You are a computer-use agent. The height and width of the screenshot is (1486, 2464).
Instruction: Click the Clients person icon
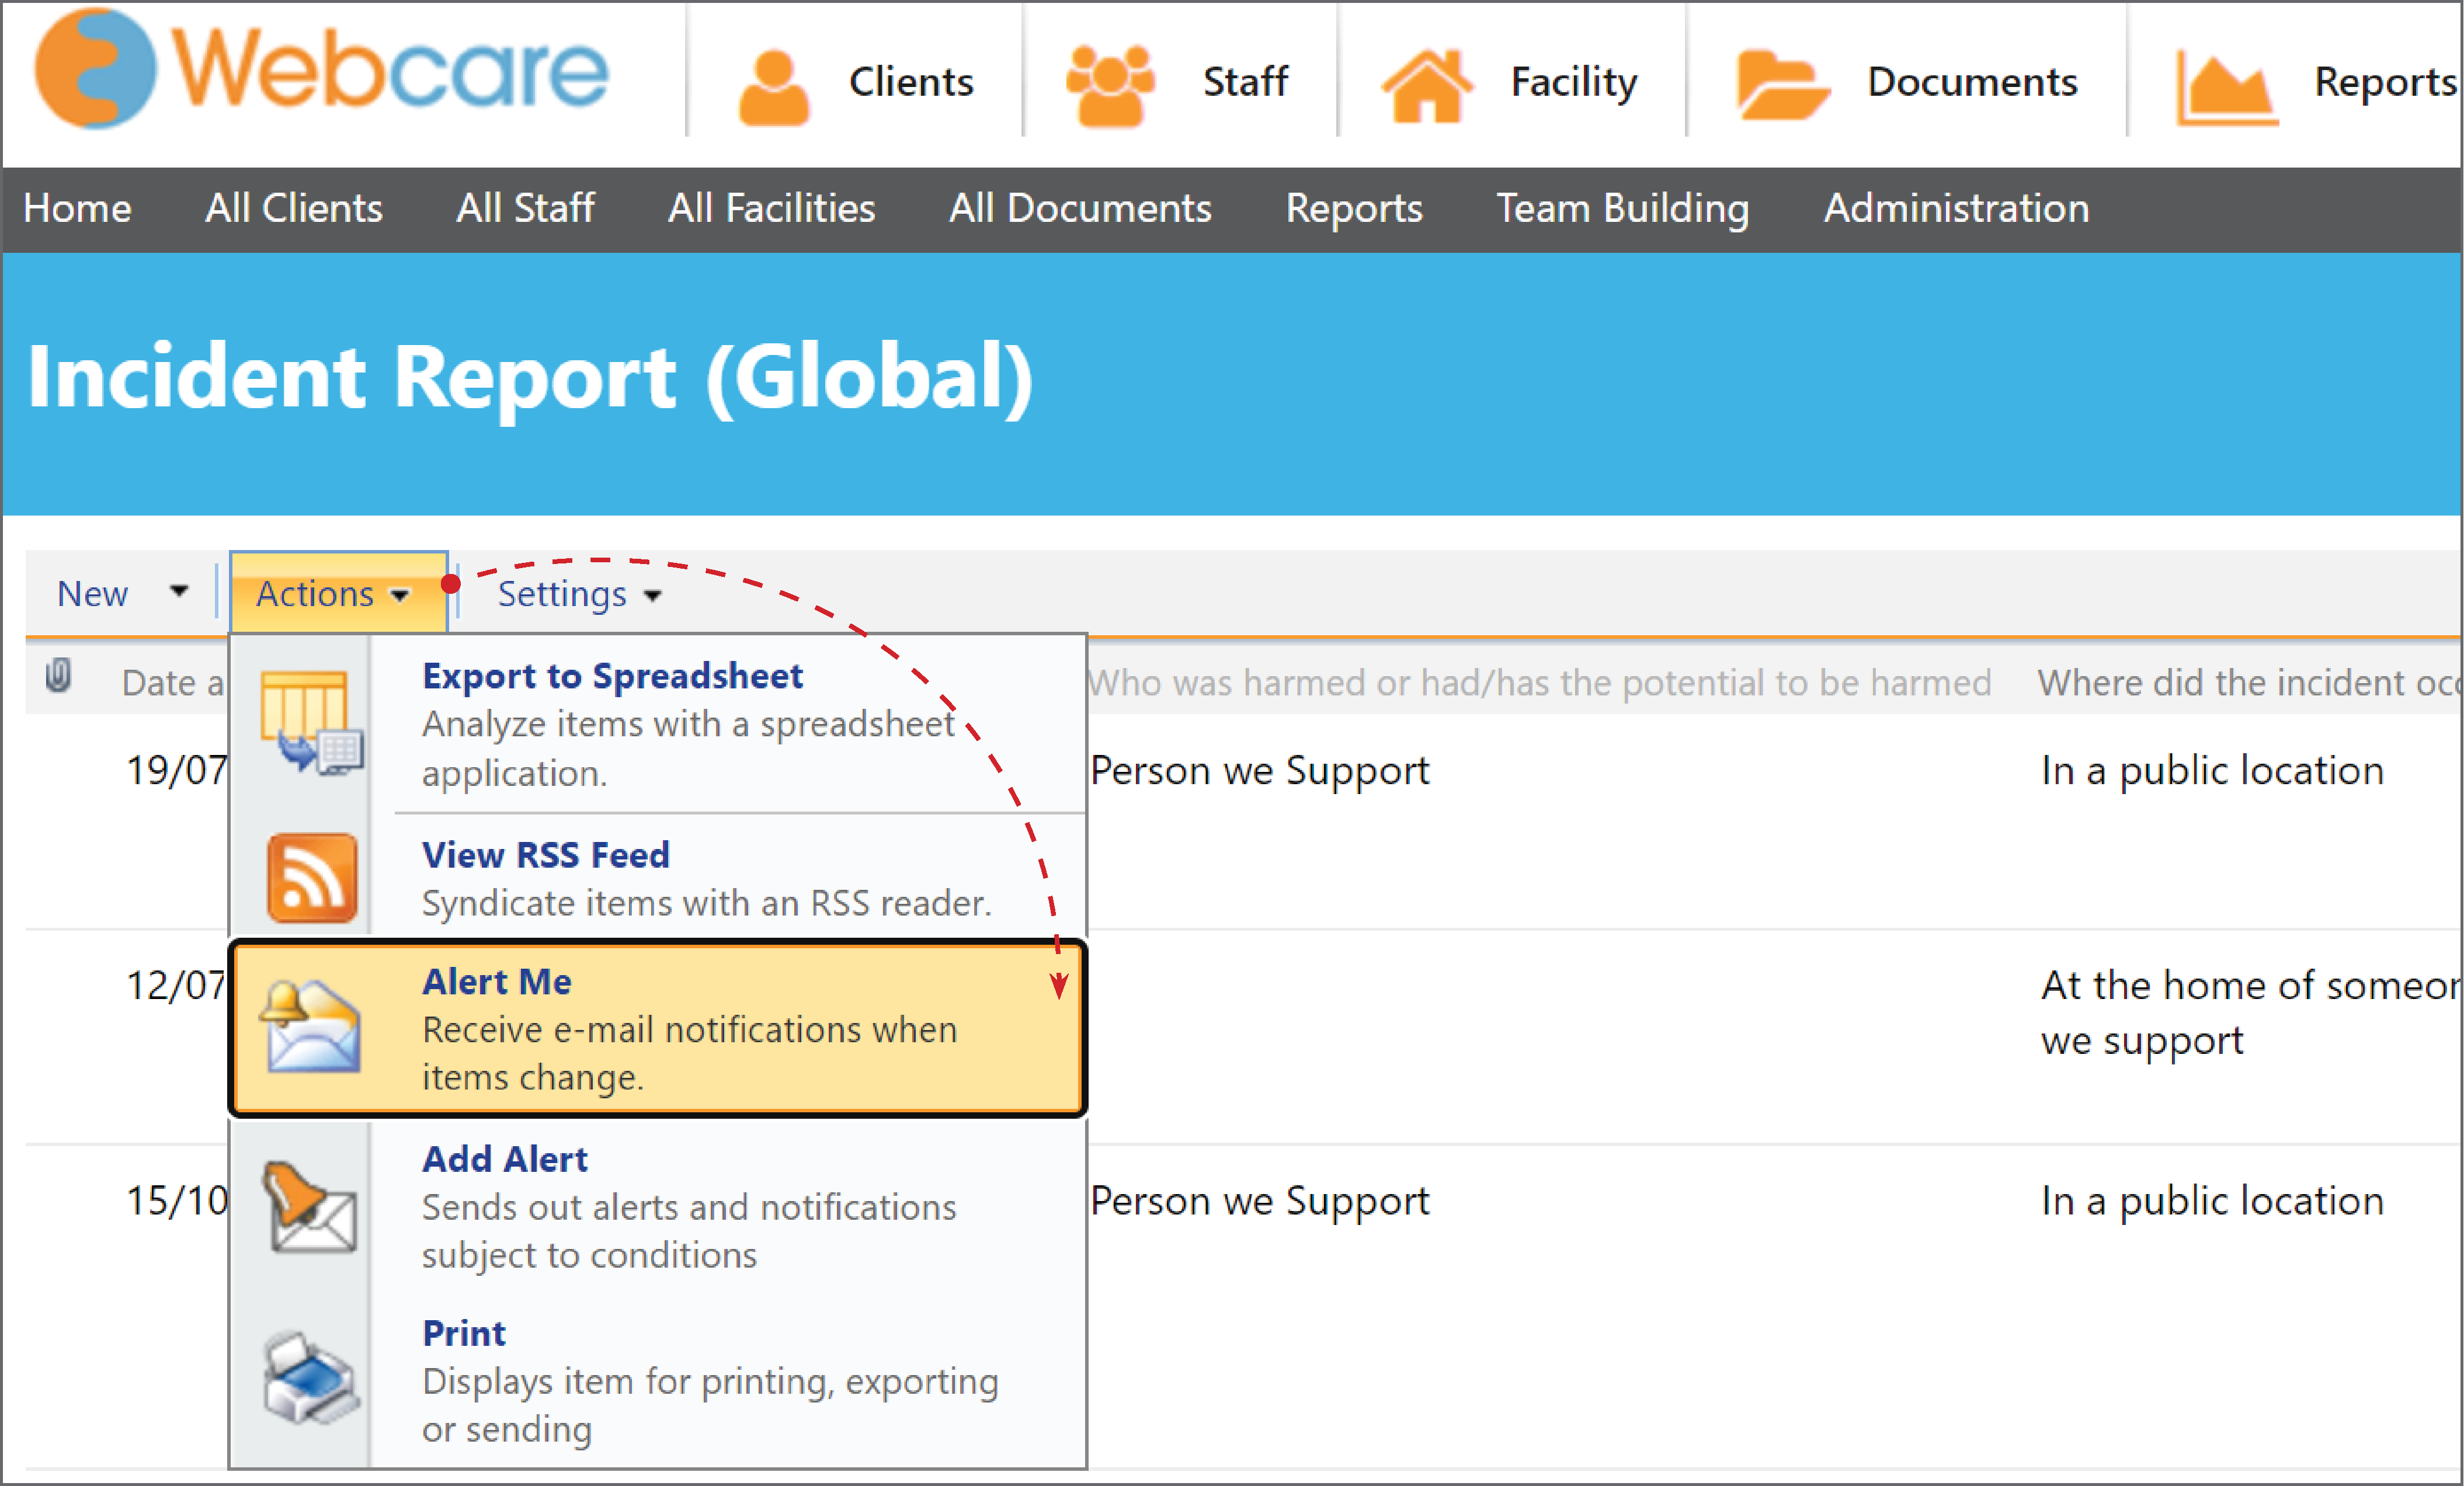click(773, 88)
